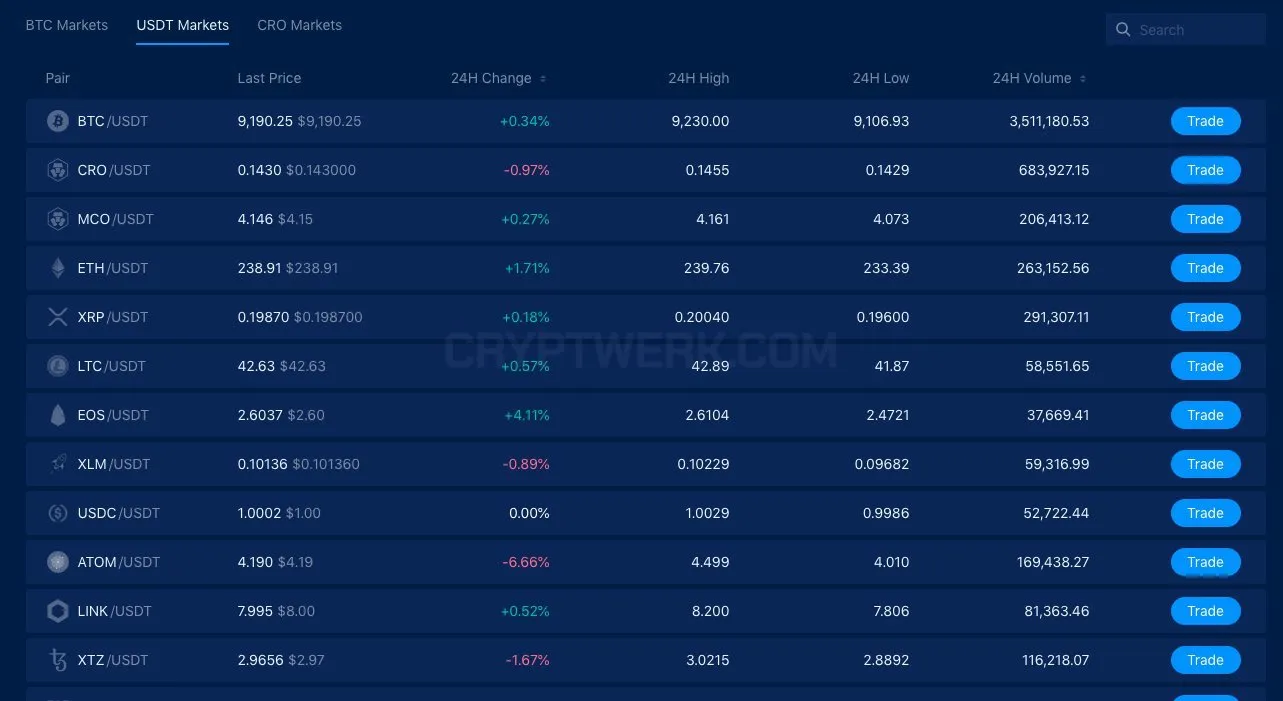Click the EOS logo icon

point(58,415)
